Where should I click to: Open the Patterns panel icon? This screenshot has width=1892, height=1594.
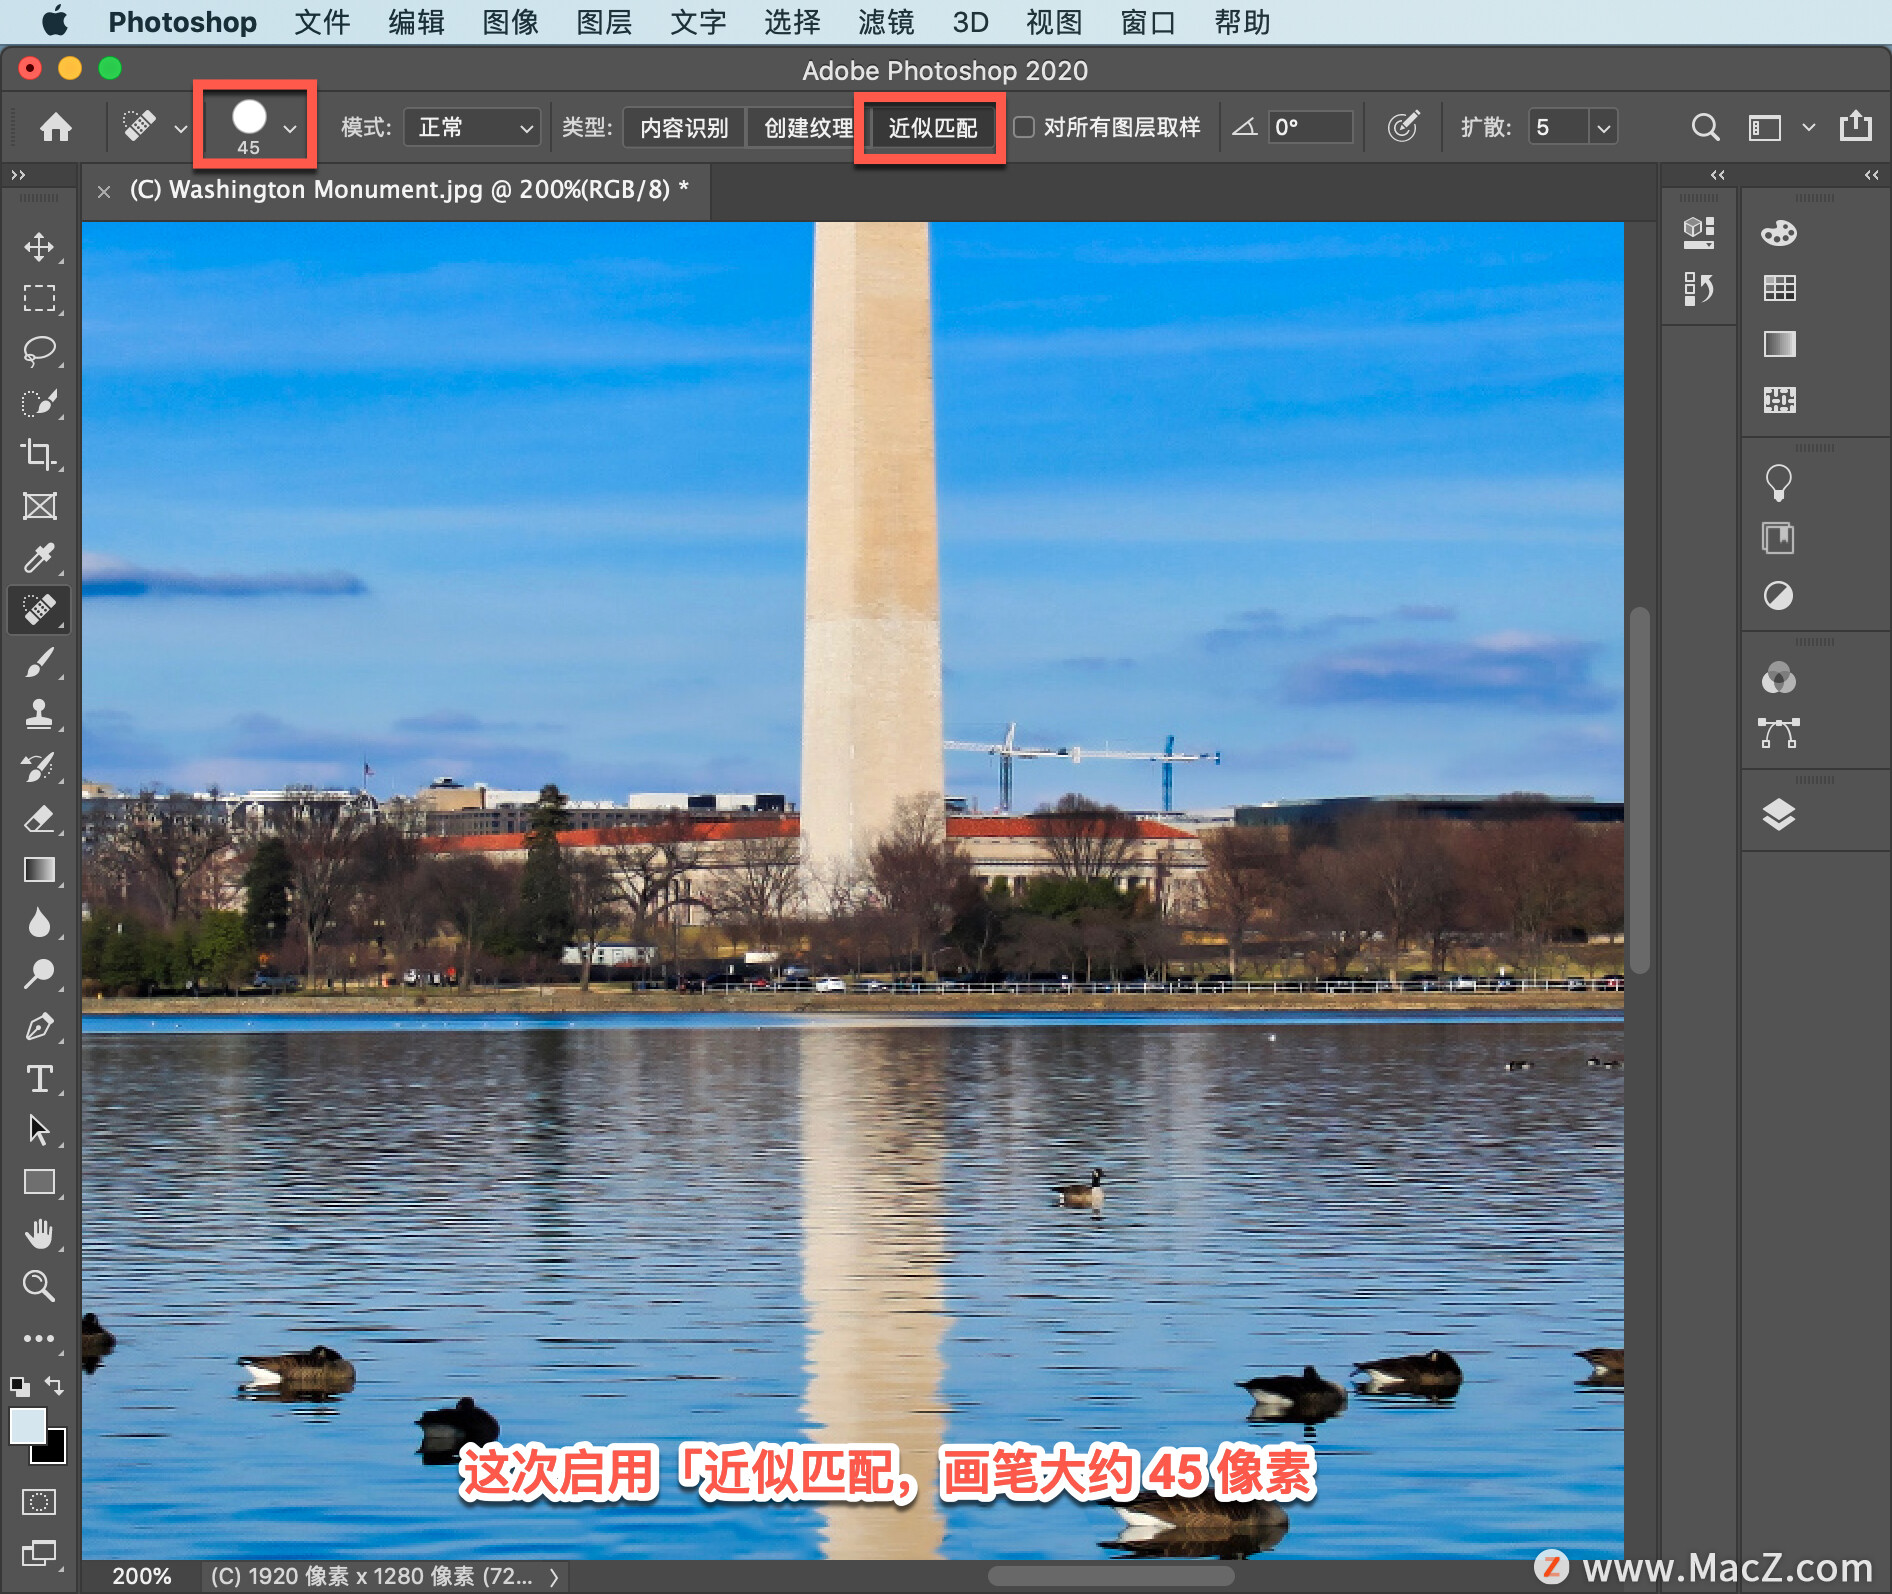coord(1779,401)
